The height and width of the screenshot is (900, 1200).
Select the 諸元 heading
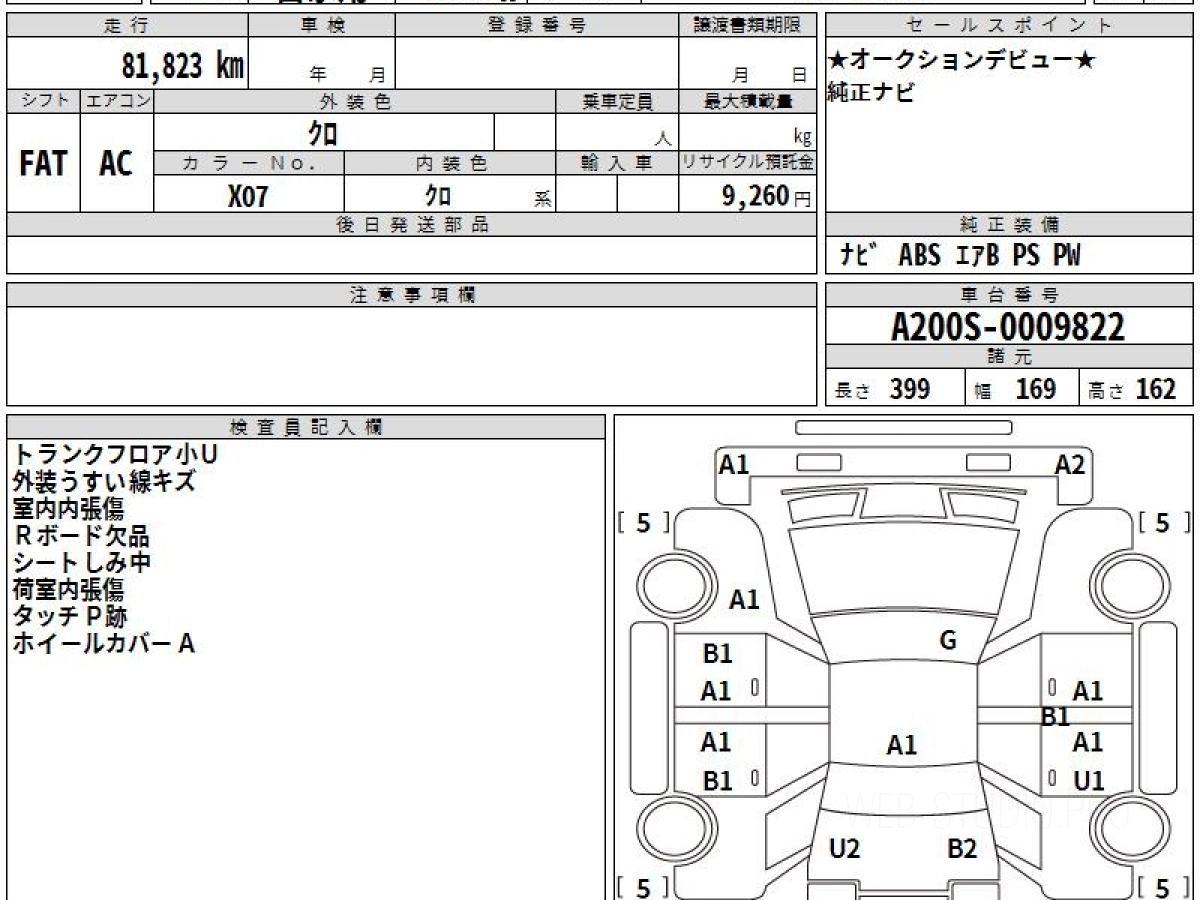coord(1010,357)
